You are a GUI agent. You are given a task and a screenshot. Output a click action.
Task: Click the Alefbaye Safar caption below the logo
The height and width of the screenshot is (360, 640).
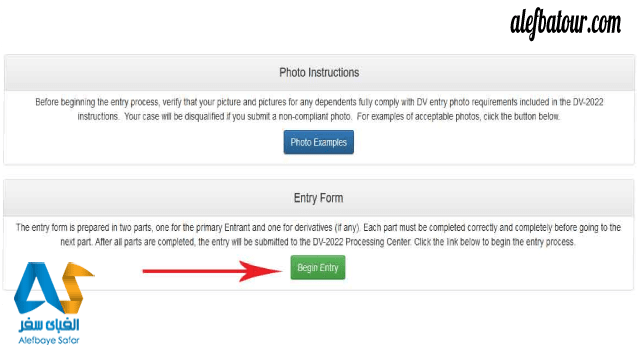tap(49, 340)
